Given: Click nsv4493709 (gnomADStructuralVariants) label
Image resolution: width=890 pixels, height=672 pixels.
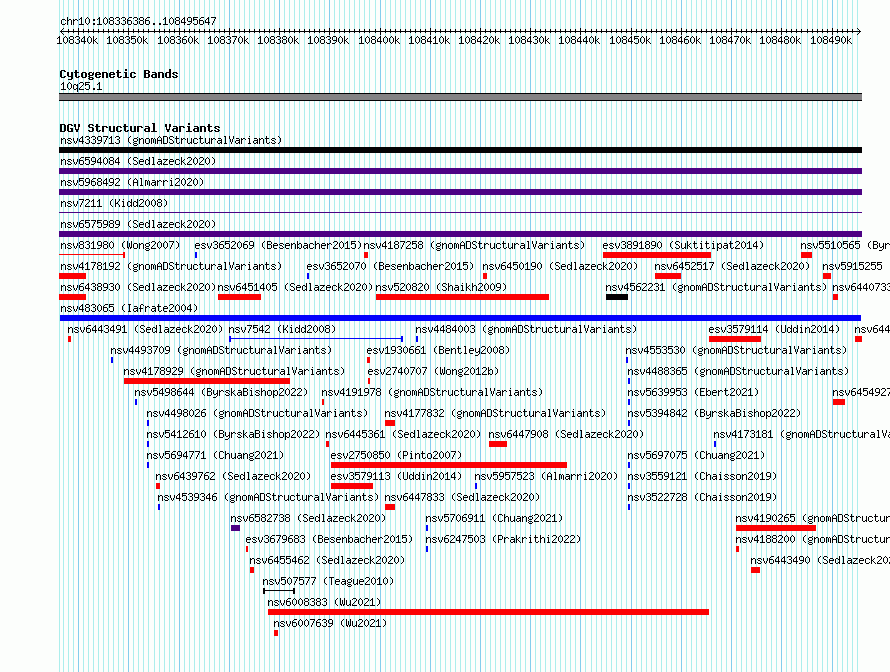Looking at the screenshot, I should click(x=221, y=350).
